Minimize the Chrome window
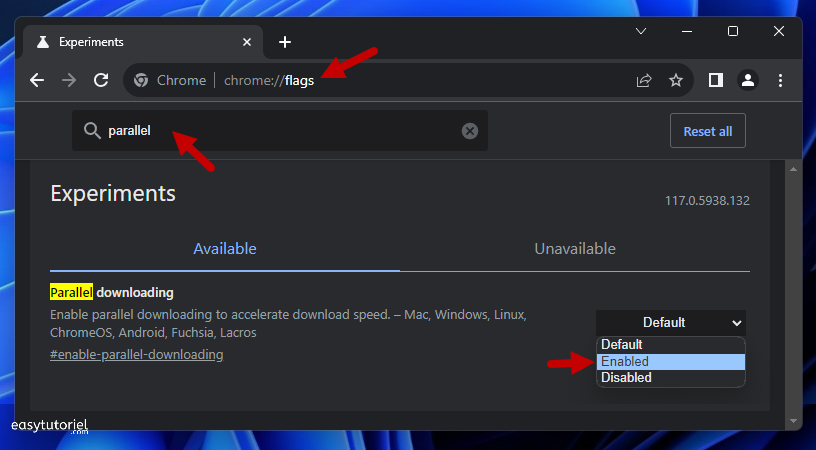The image size is (816, 450). click(687, 31)
